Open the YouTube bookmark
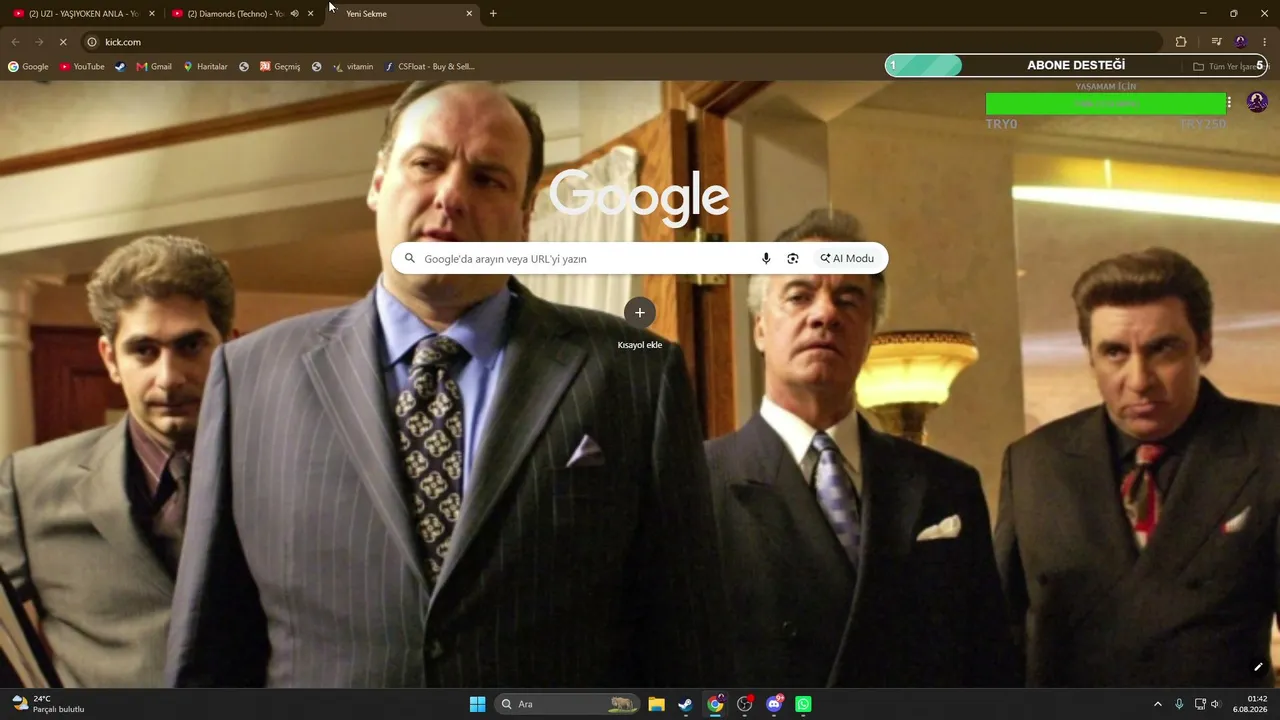1280x720 pixels. click(x=82, y=67)
